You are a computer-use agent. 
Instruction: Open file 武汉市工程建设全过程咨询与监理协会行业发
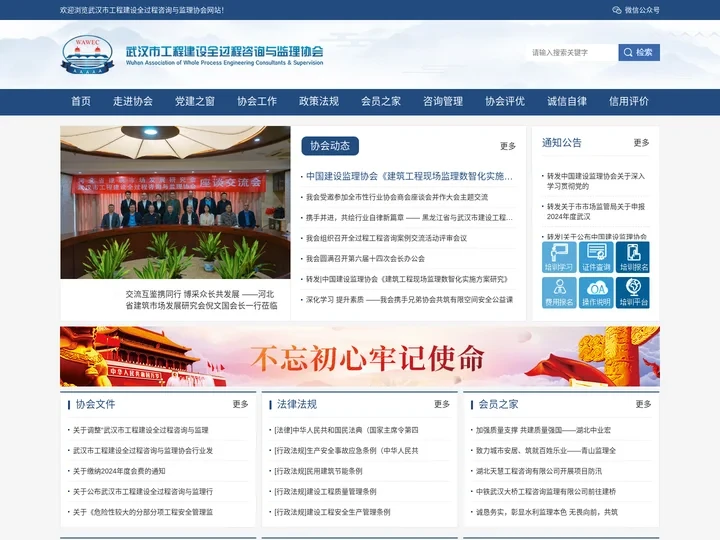(143, 451)
